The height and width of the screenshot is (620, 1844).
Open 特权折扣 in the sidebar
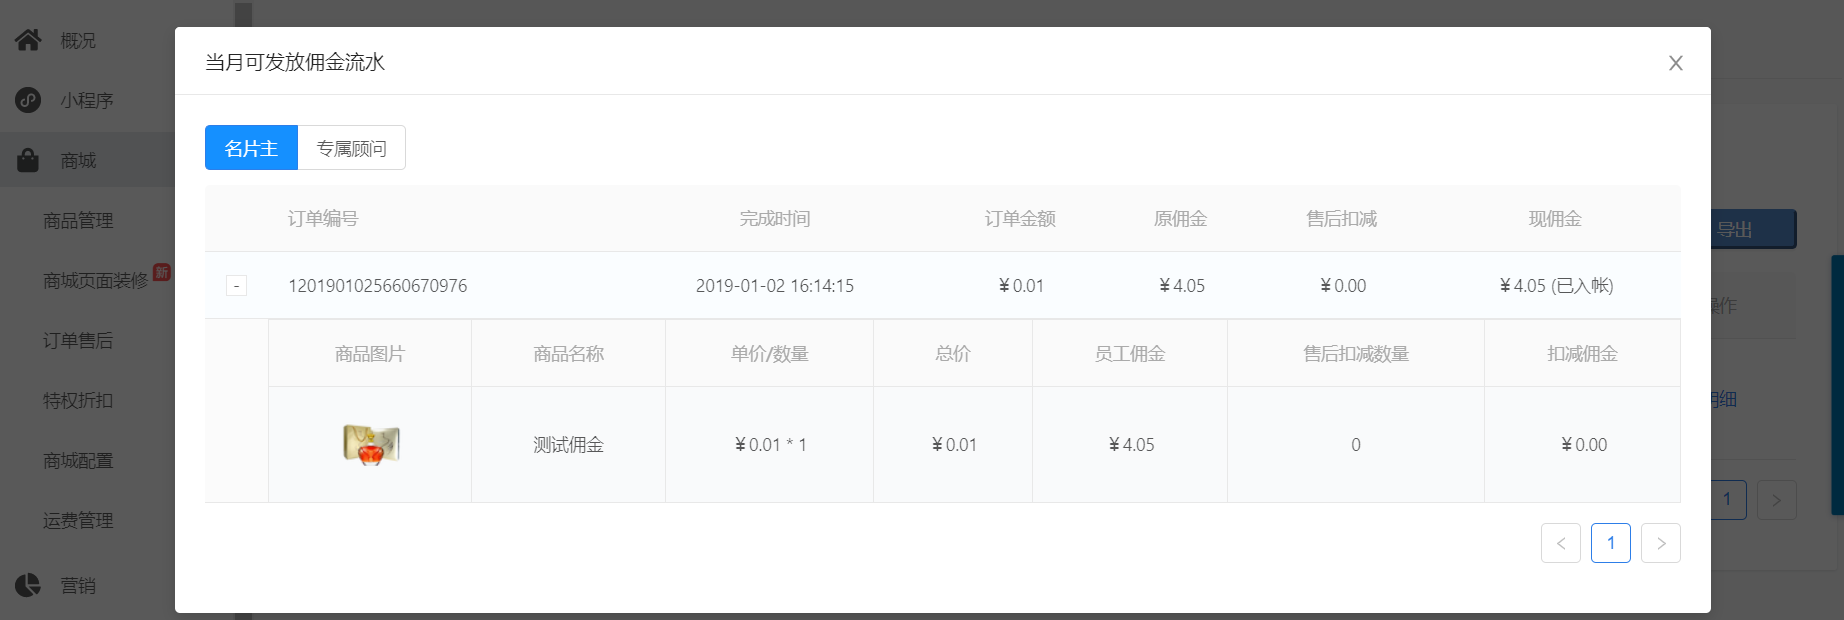[x=78, y=401]
